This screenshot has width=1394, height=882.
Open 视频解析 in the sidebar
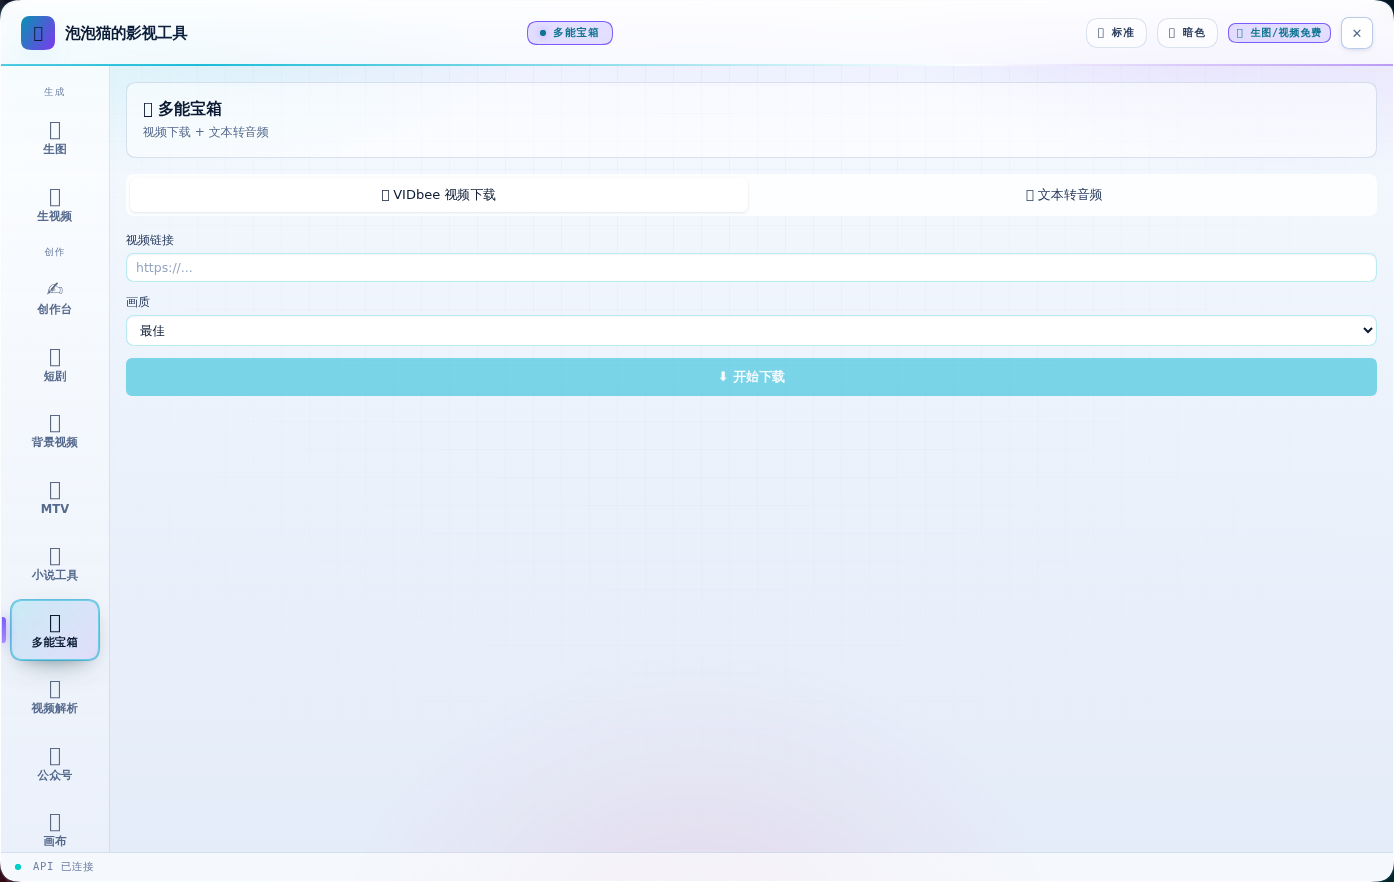tap(55, 697)
